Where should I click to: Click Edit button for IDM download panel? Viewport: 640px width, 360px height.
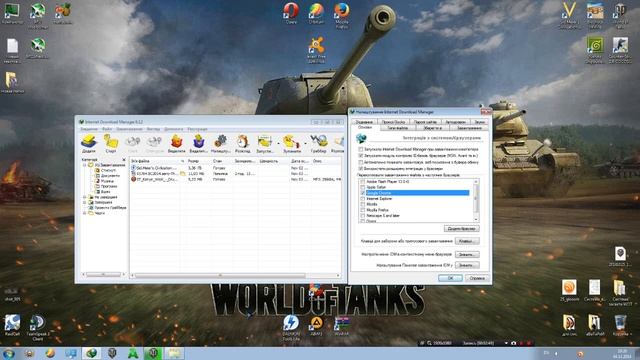[467, 265]
